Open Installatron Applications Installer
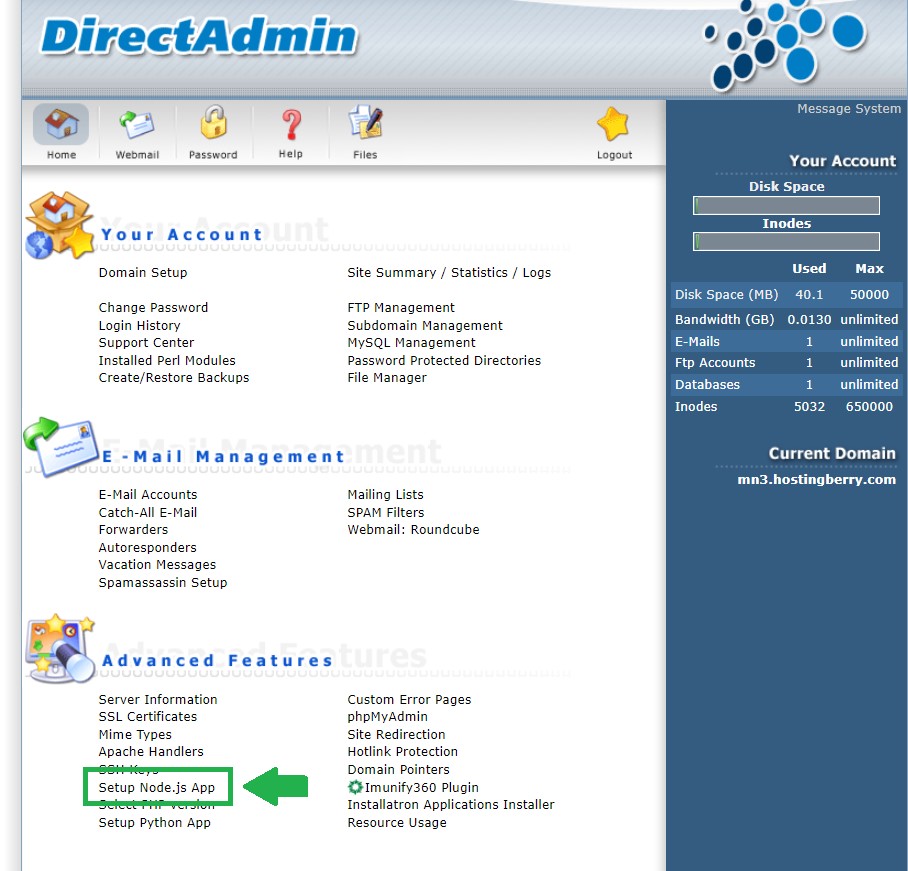 pos(450,805)
